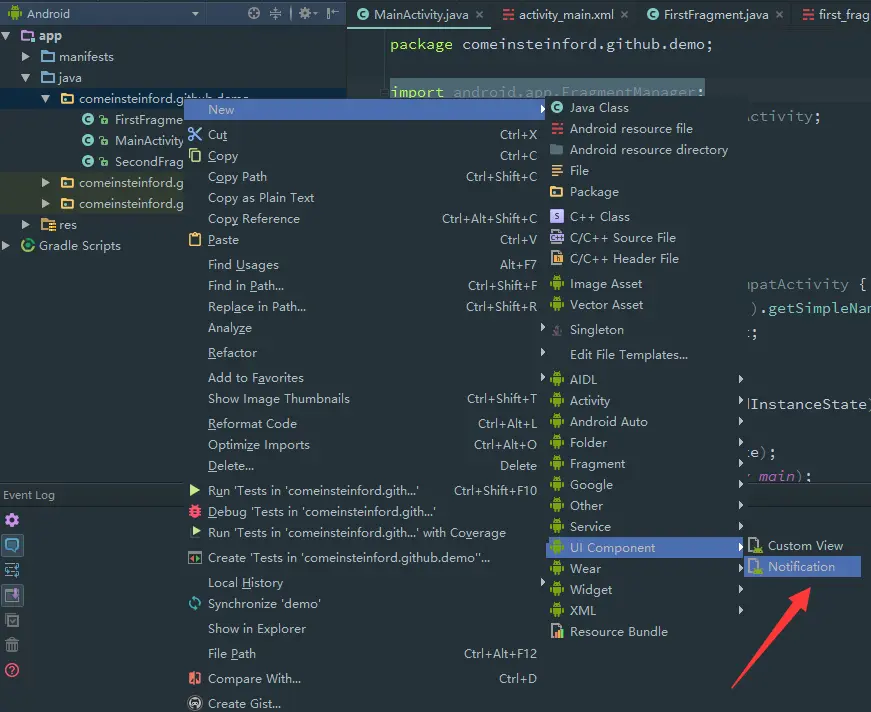Viewport: 871px width, 712px height.
Task: Click the Paste clipboard icon
Action: click(x=195, y=239)
